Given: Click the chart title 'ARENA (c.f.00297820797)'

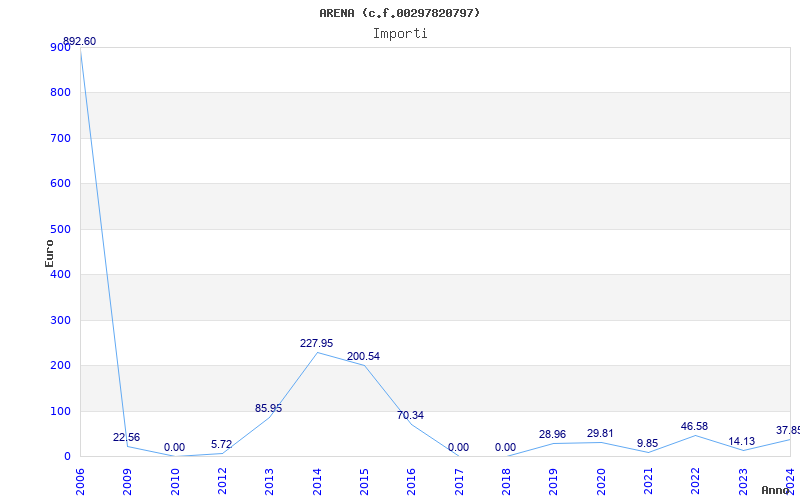Looking at the screenshot, I should [399, 13].
